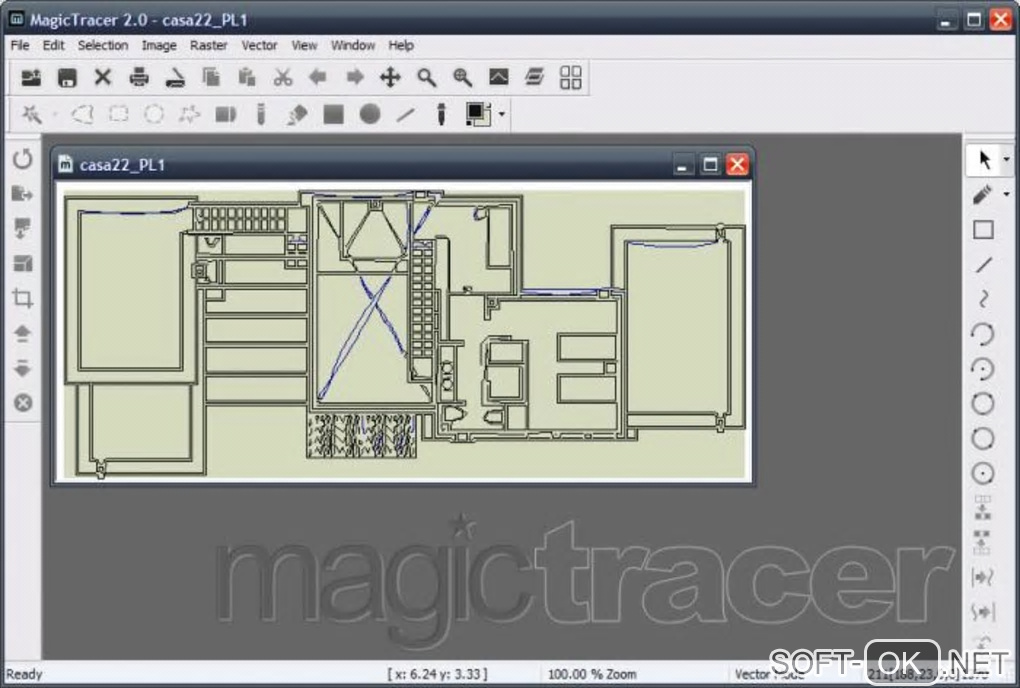Screen dimensions: 1020x688
Task: Open the Window menu
Action: coord(353,45)
